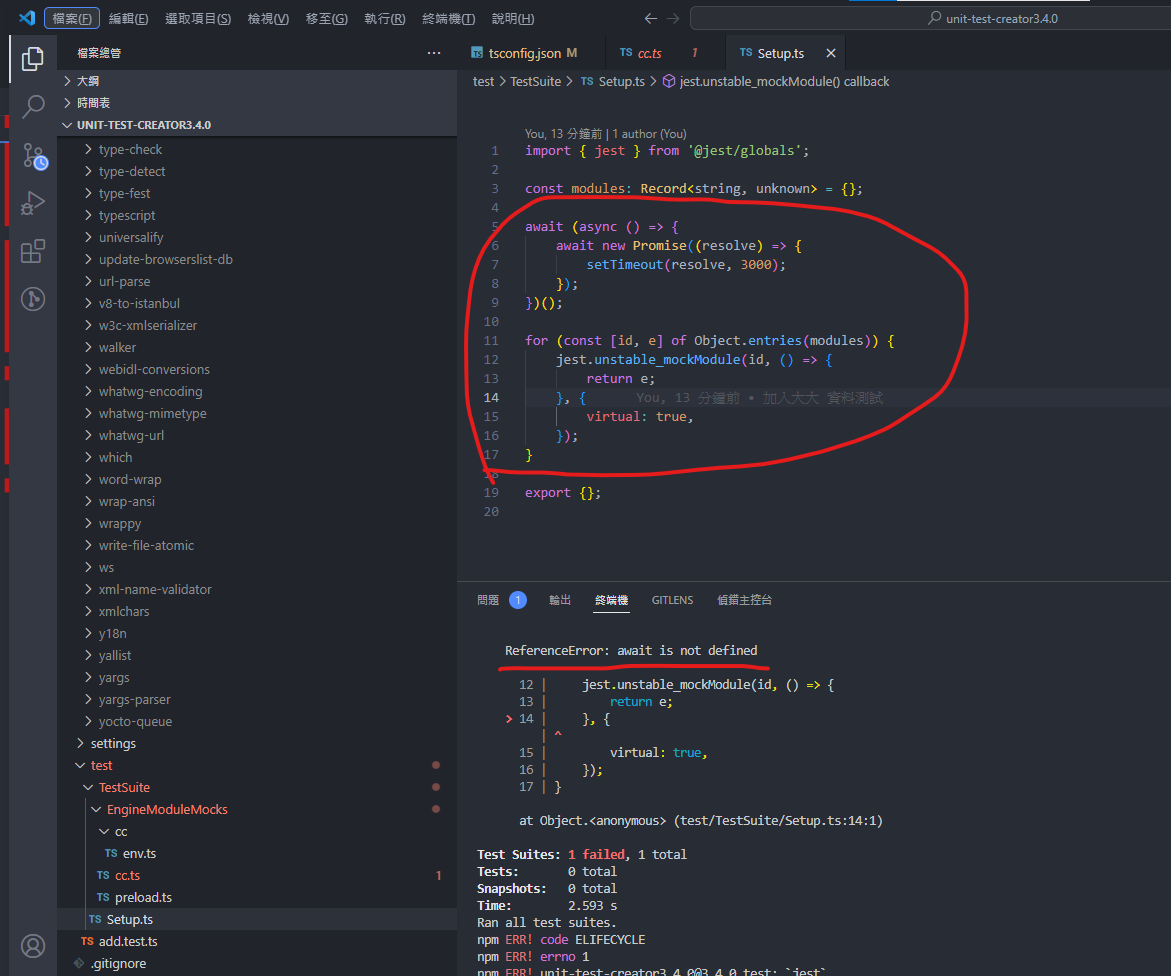1171x976 pixels.
Task: Click the TS icon on Setup.ts tab
Action: pos(745,52)
